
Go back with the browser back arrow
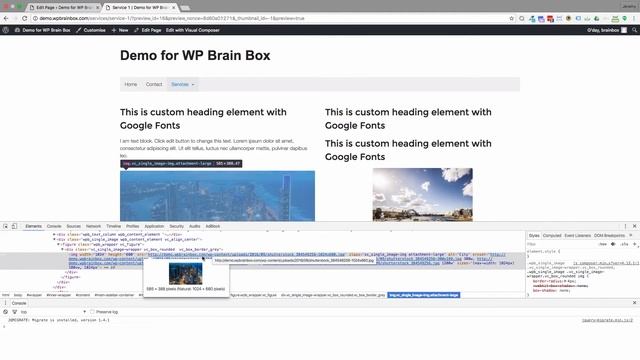pos(6,18)
